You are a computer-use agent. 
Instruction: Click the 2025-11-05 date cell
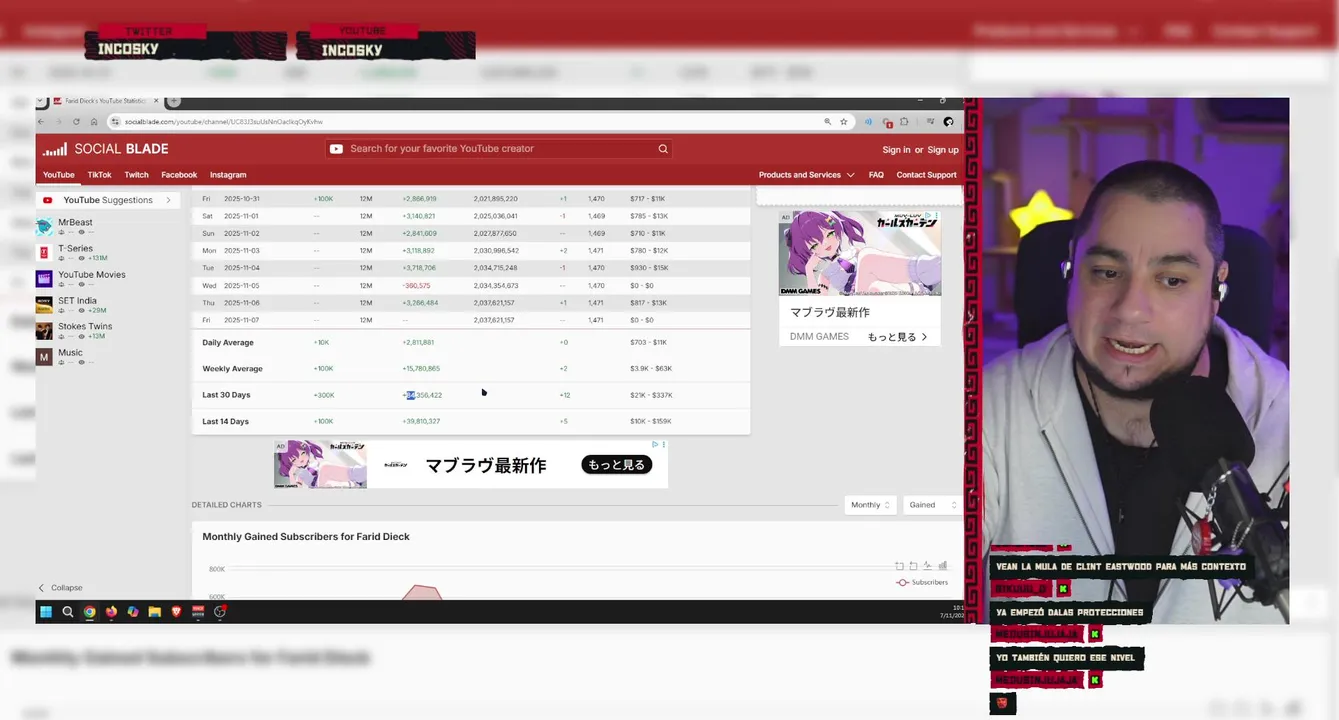242,286
